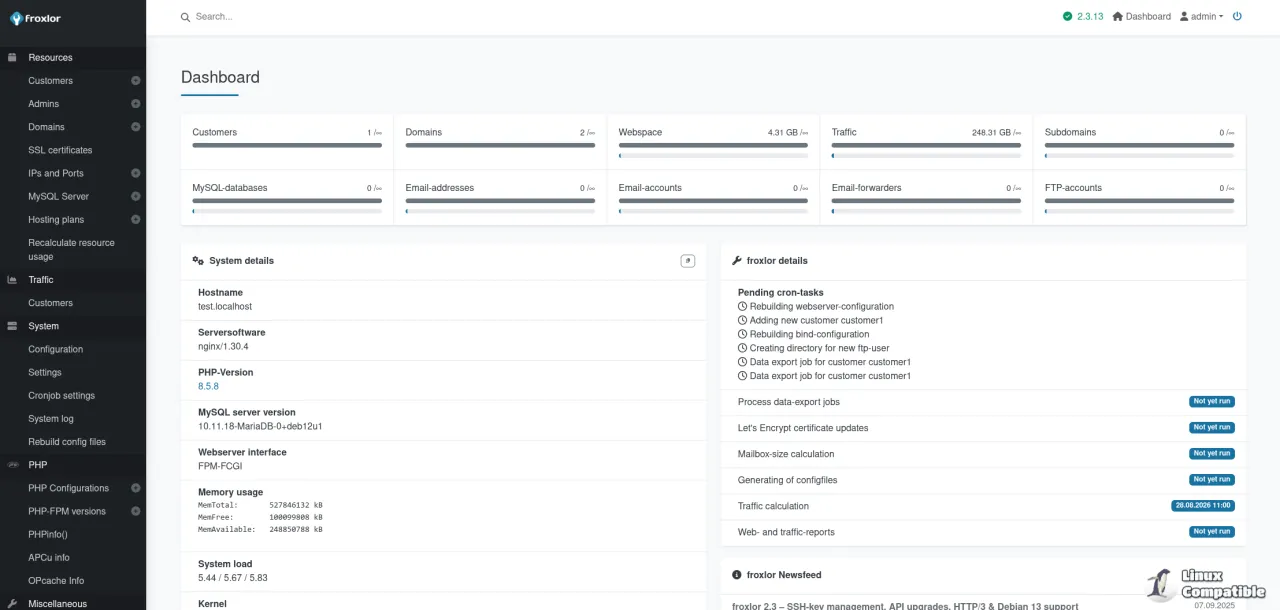This screenshot has width=1280, height=610.
Task: Collapse the Traffic sidebar section
Action: (x=73, y=280)
